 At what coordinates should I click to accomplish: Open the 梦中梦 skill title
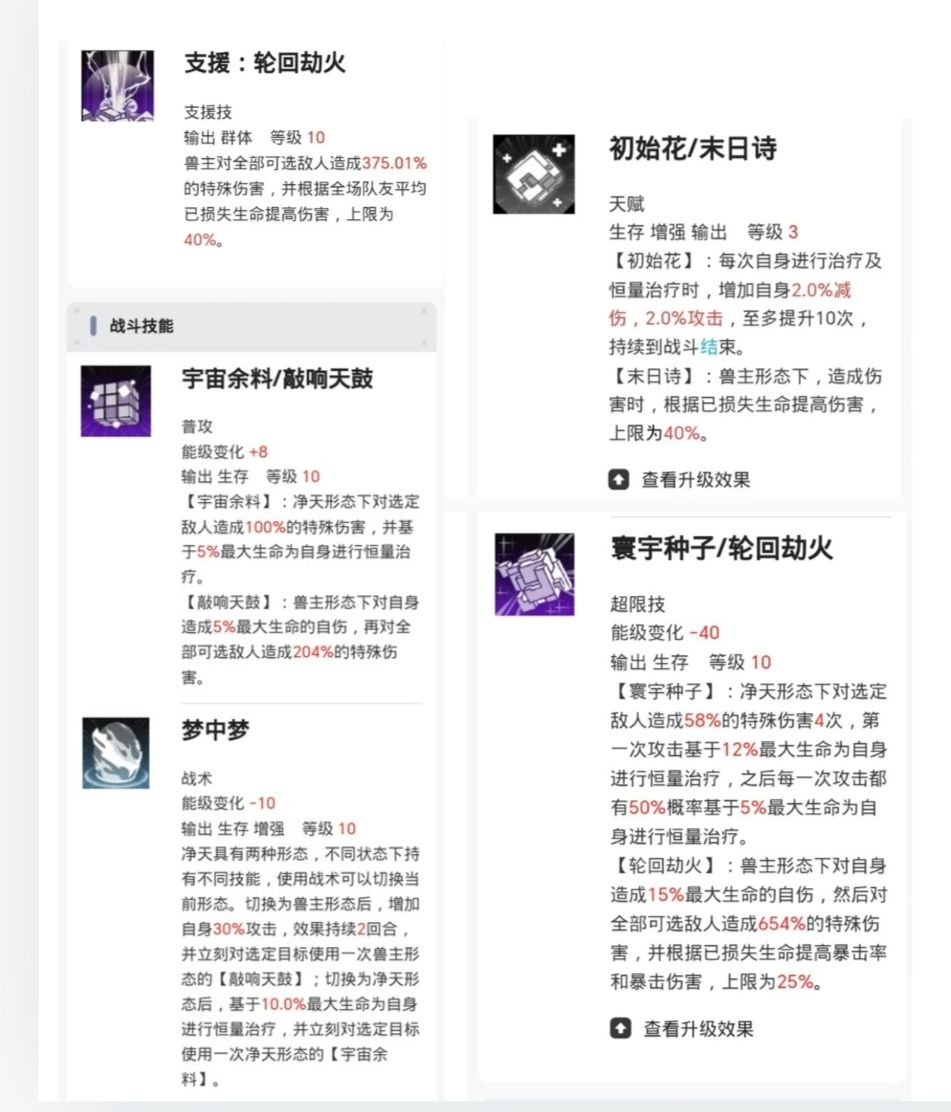click(x=216, y=730)
